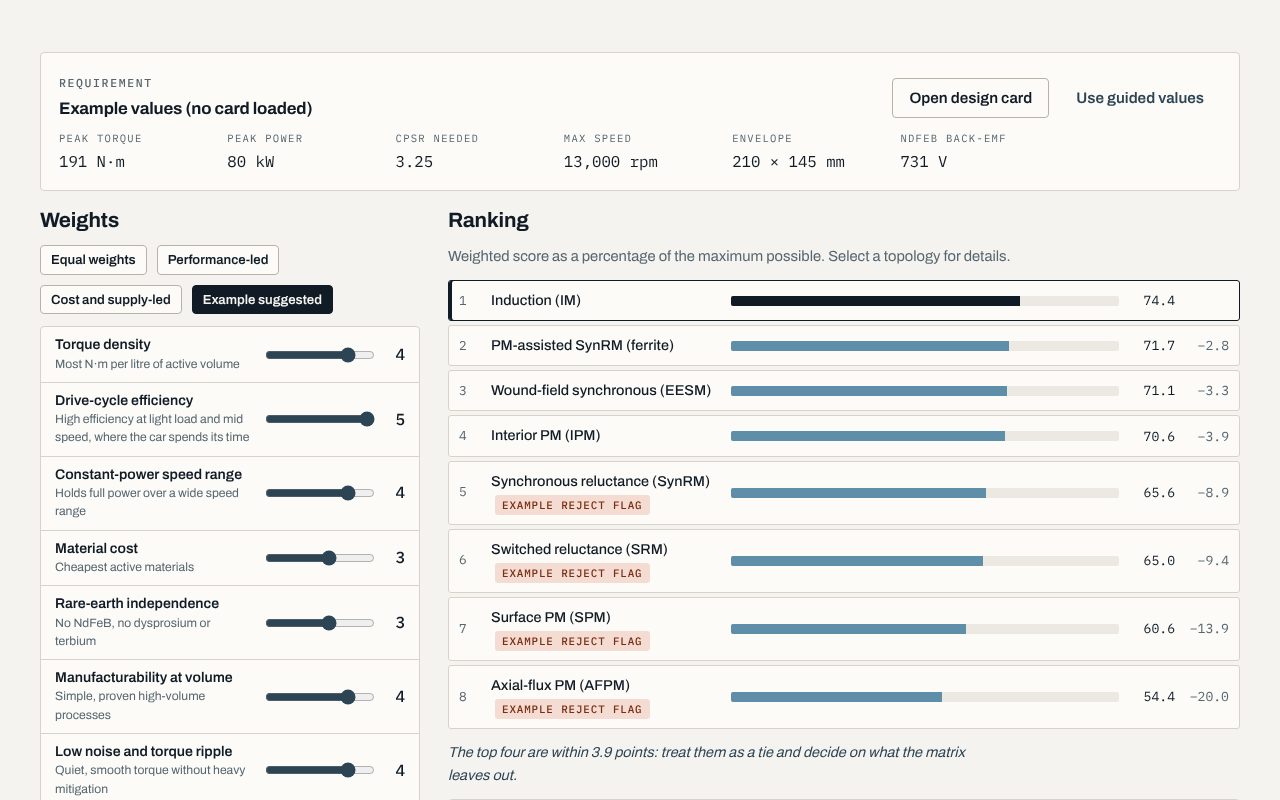
Task: Change the Constant-power speed range slider
Action: pos(320,493)
